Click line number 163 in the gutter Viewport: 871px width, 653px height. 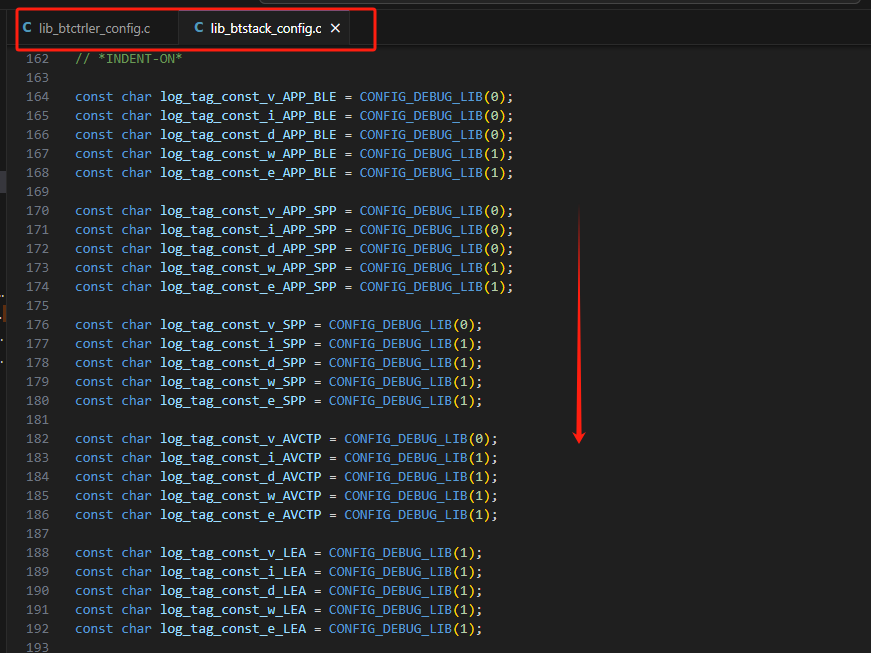[38, 78]
